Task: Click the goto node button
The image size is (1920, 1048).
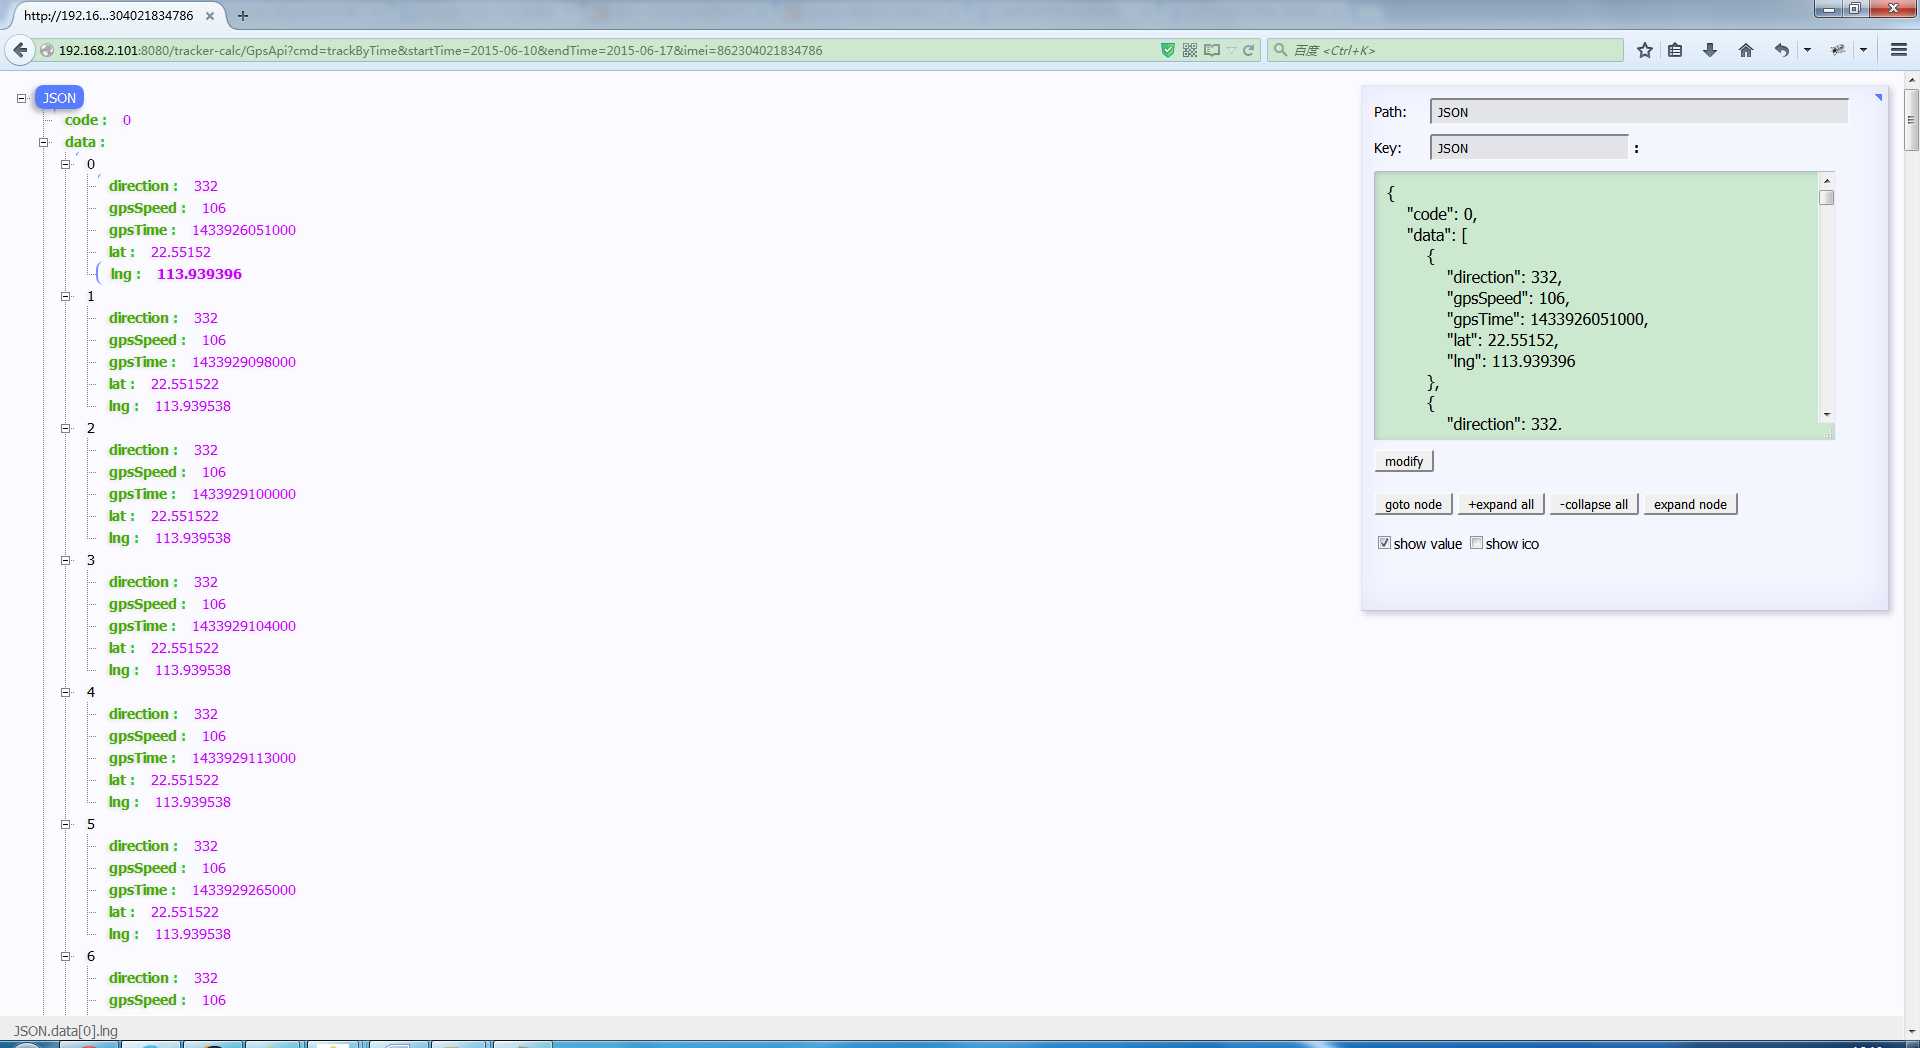Action: click(x=1413, y=504)
